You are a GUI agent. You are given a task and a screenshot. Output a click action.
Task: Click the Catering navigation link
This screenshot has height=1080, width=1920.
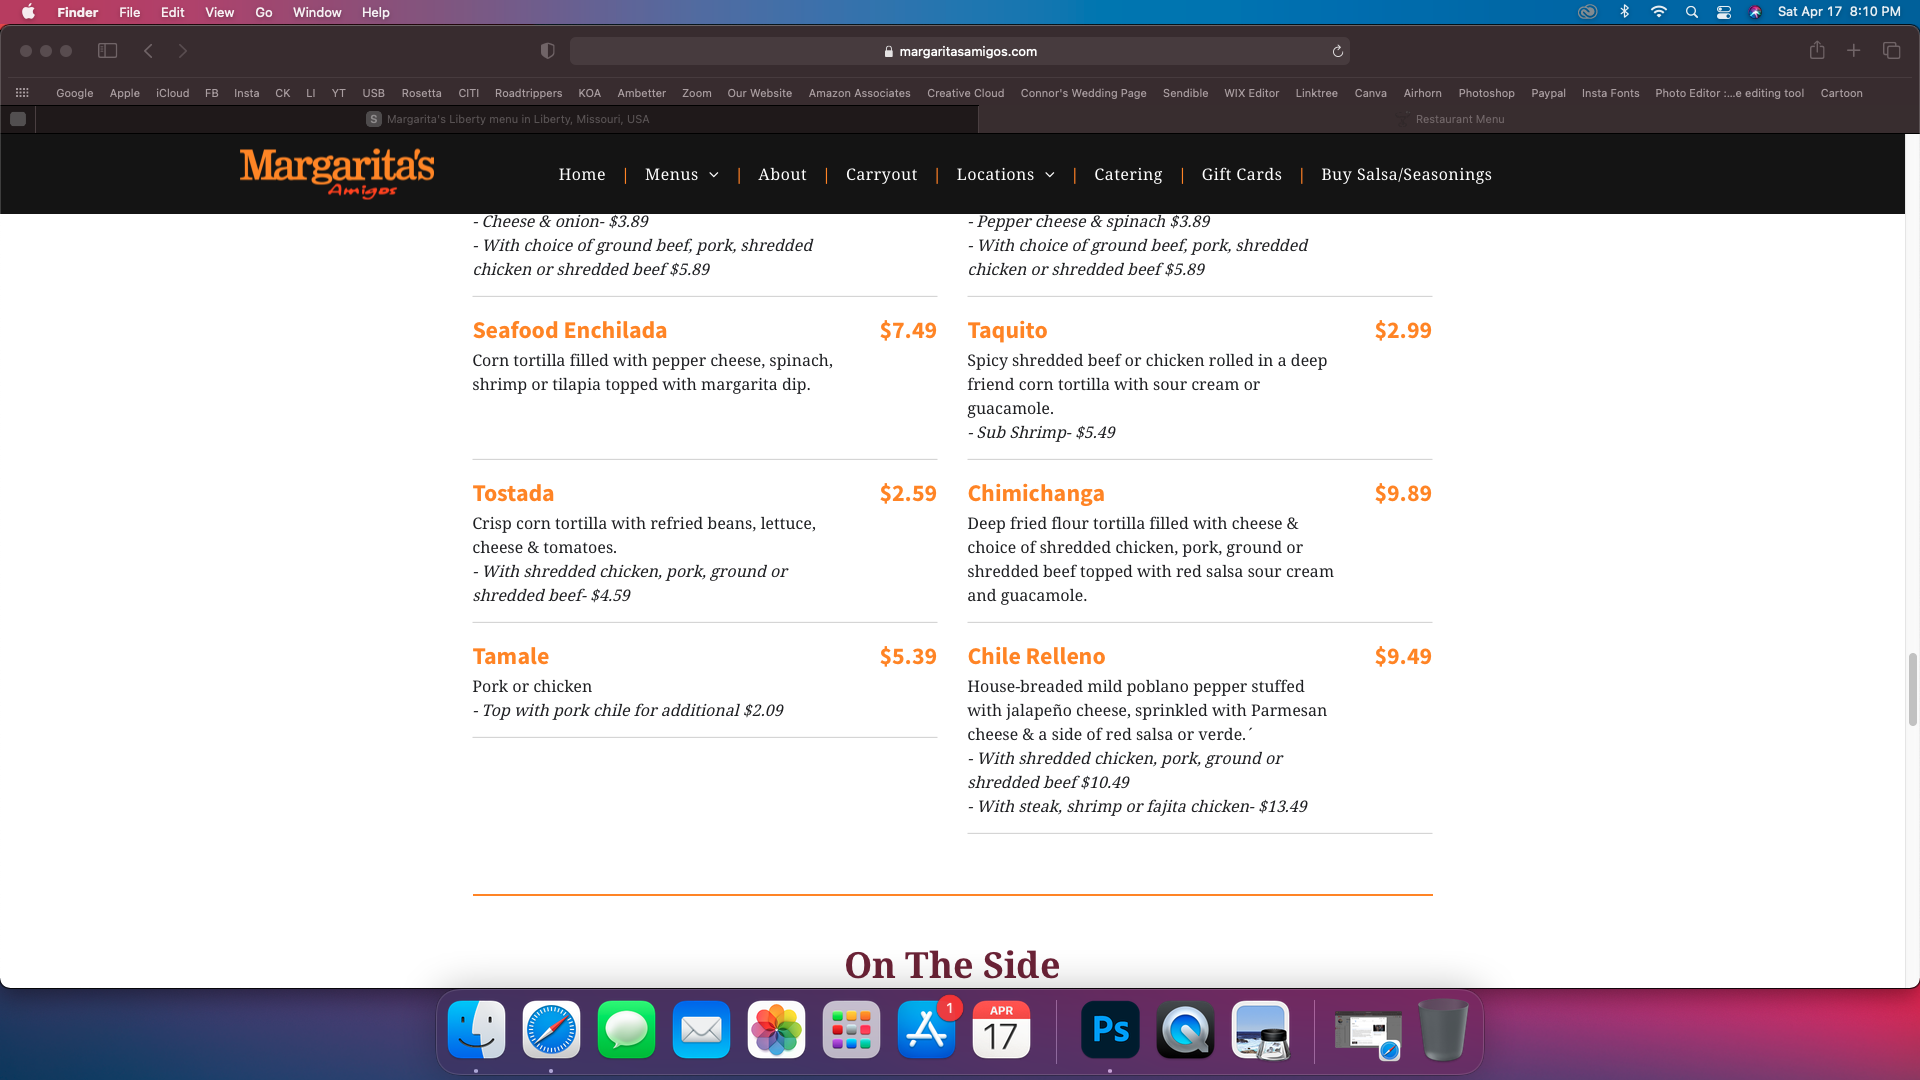[1127, 174]
